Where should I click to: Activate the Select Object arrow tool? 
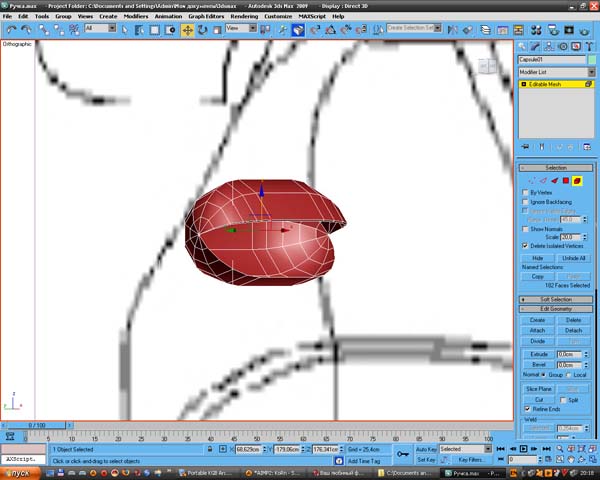click(x=124, y=29)
